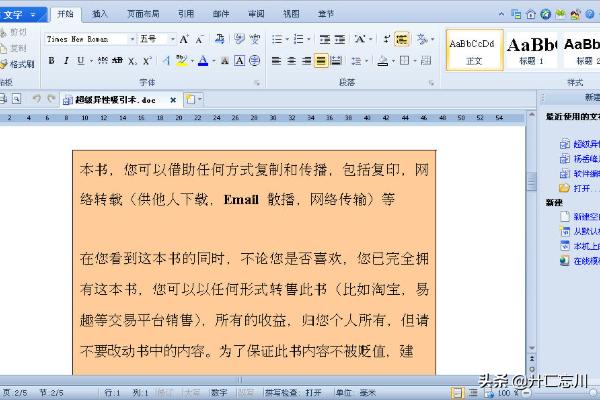The width and height of the screenshot is (600, 400).
Task: Click the text highlight color button
Action: tap(180, 61)
